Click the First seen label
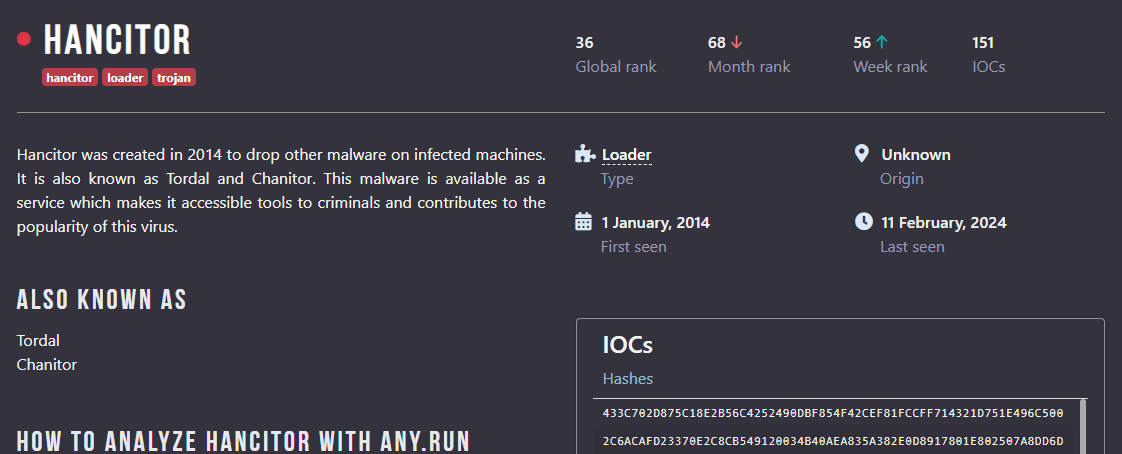This screenshot has height=454, width=1122. tap(633, 247)
